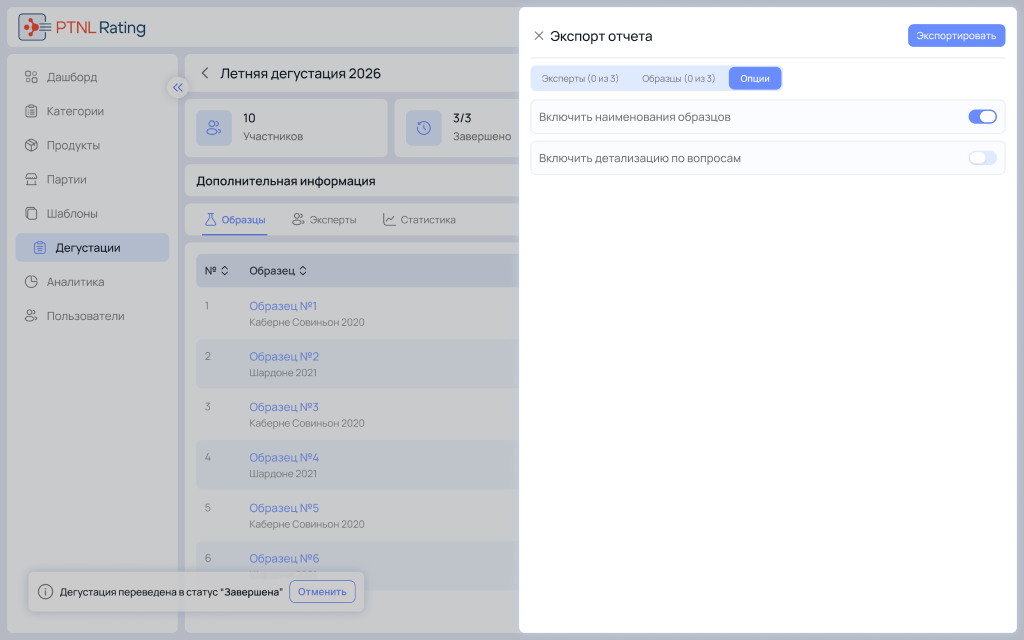The width and height of the screenshot is (1024, 640).
Task: Click Каберне Совиньон 2020 under Образец №1
Action: coord(307,322)
